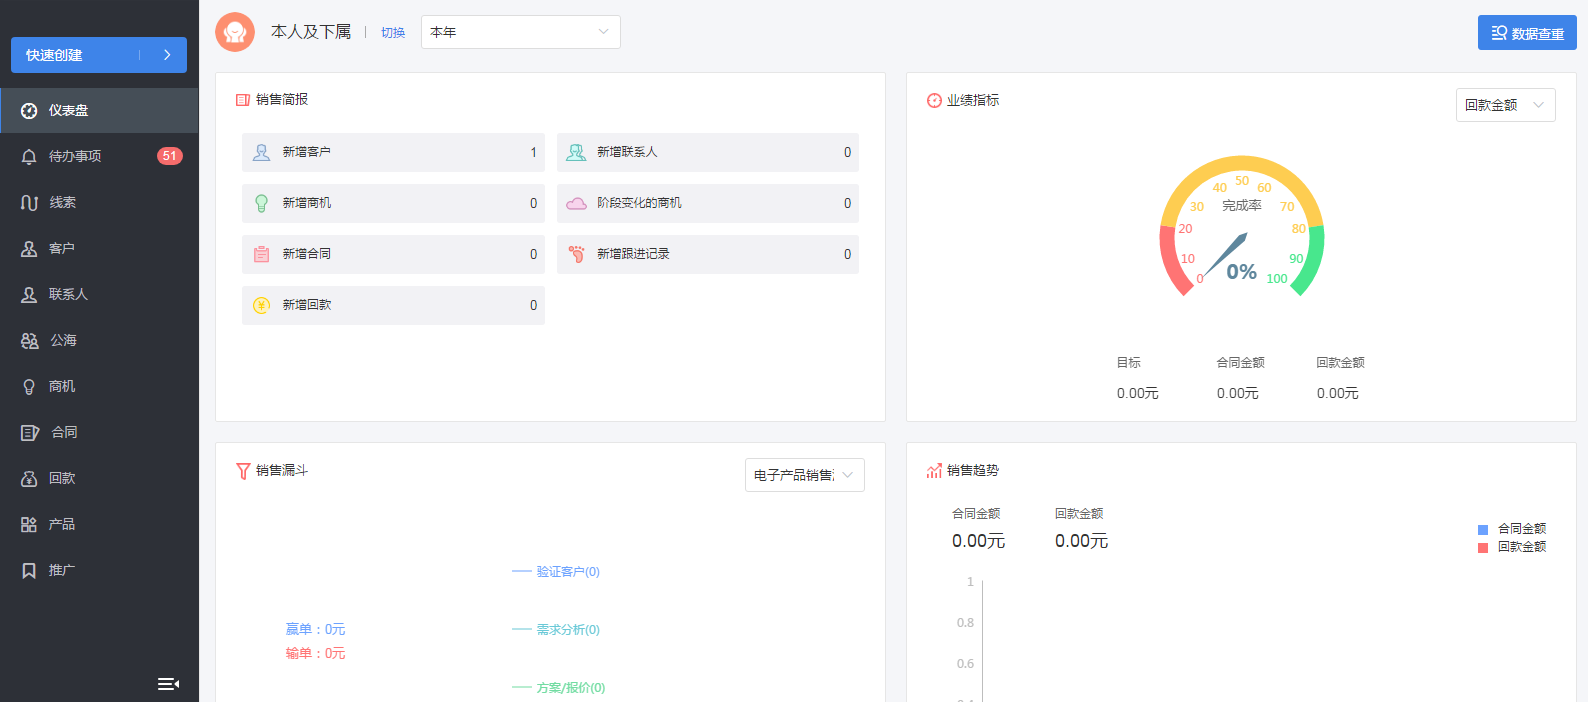This screenshot has height=702, width=1588.
Task: Open 待办事项 in the sidebar
Action: pos(75,156)
